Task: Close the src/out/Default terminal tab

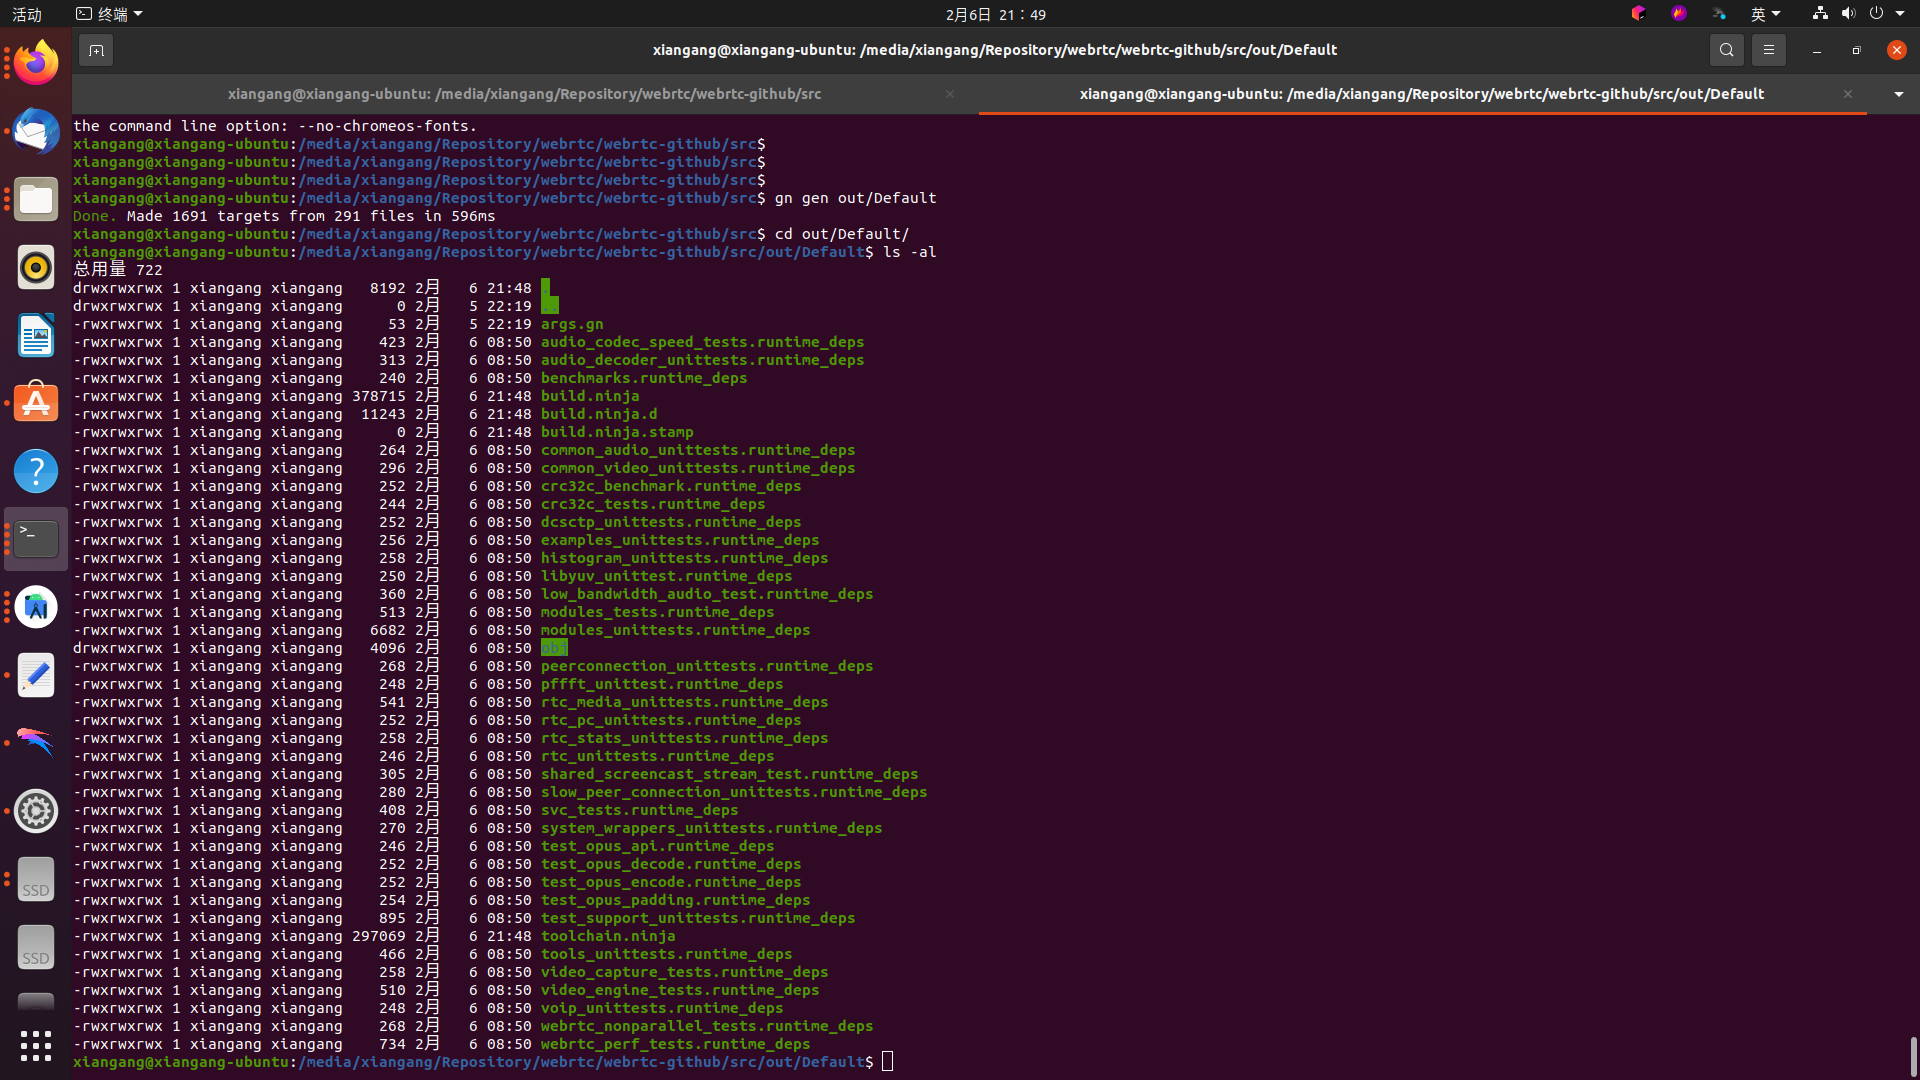Action: (1847, 94)
